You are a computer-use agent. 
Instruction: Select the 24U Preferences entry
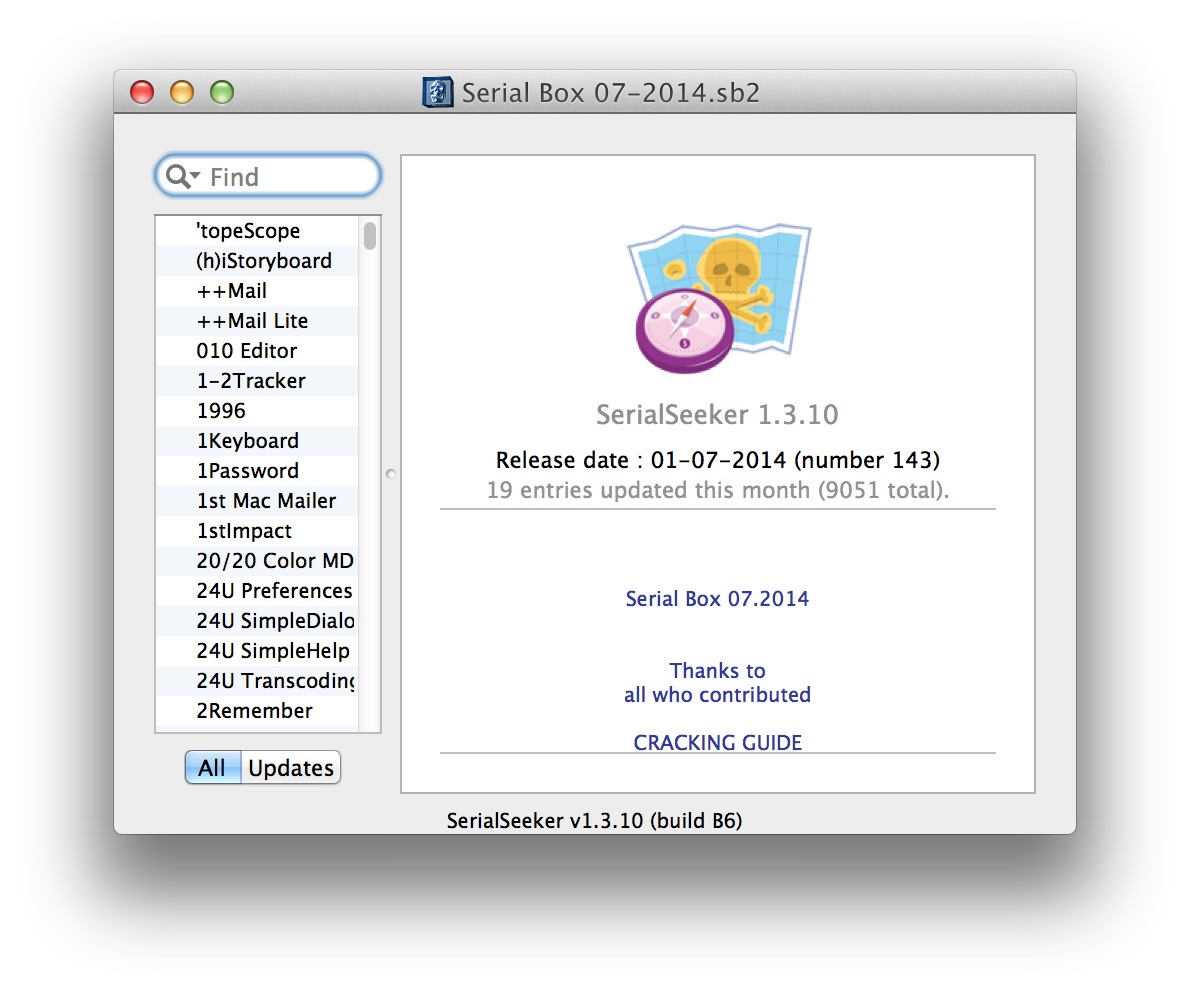click(x=257, y=590)
